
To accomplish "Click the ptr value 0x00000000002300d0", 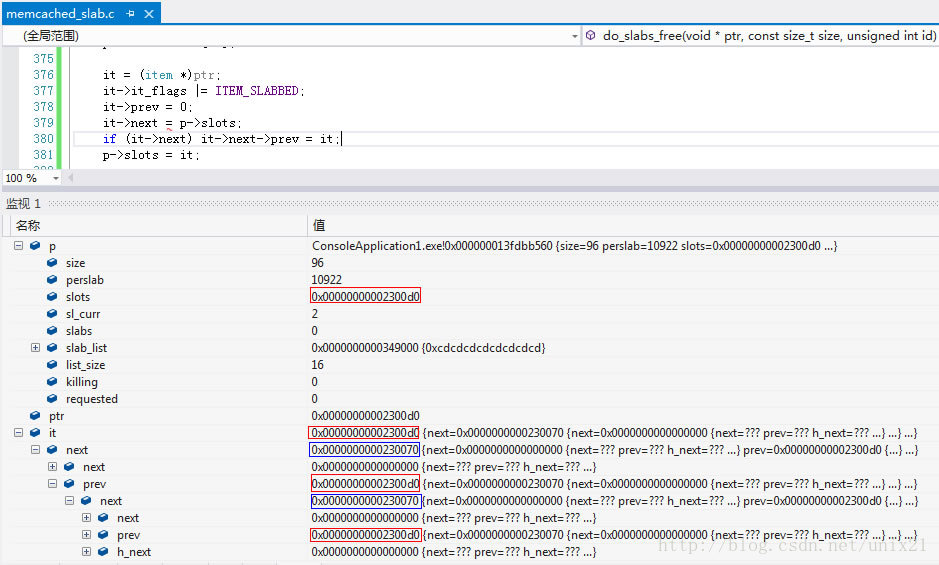I will click(x=365, y=415).
